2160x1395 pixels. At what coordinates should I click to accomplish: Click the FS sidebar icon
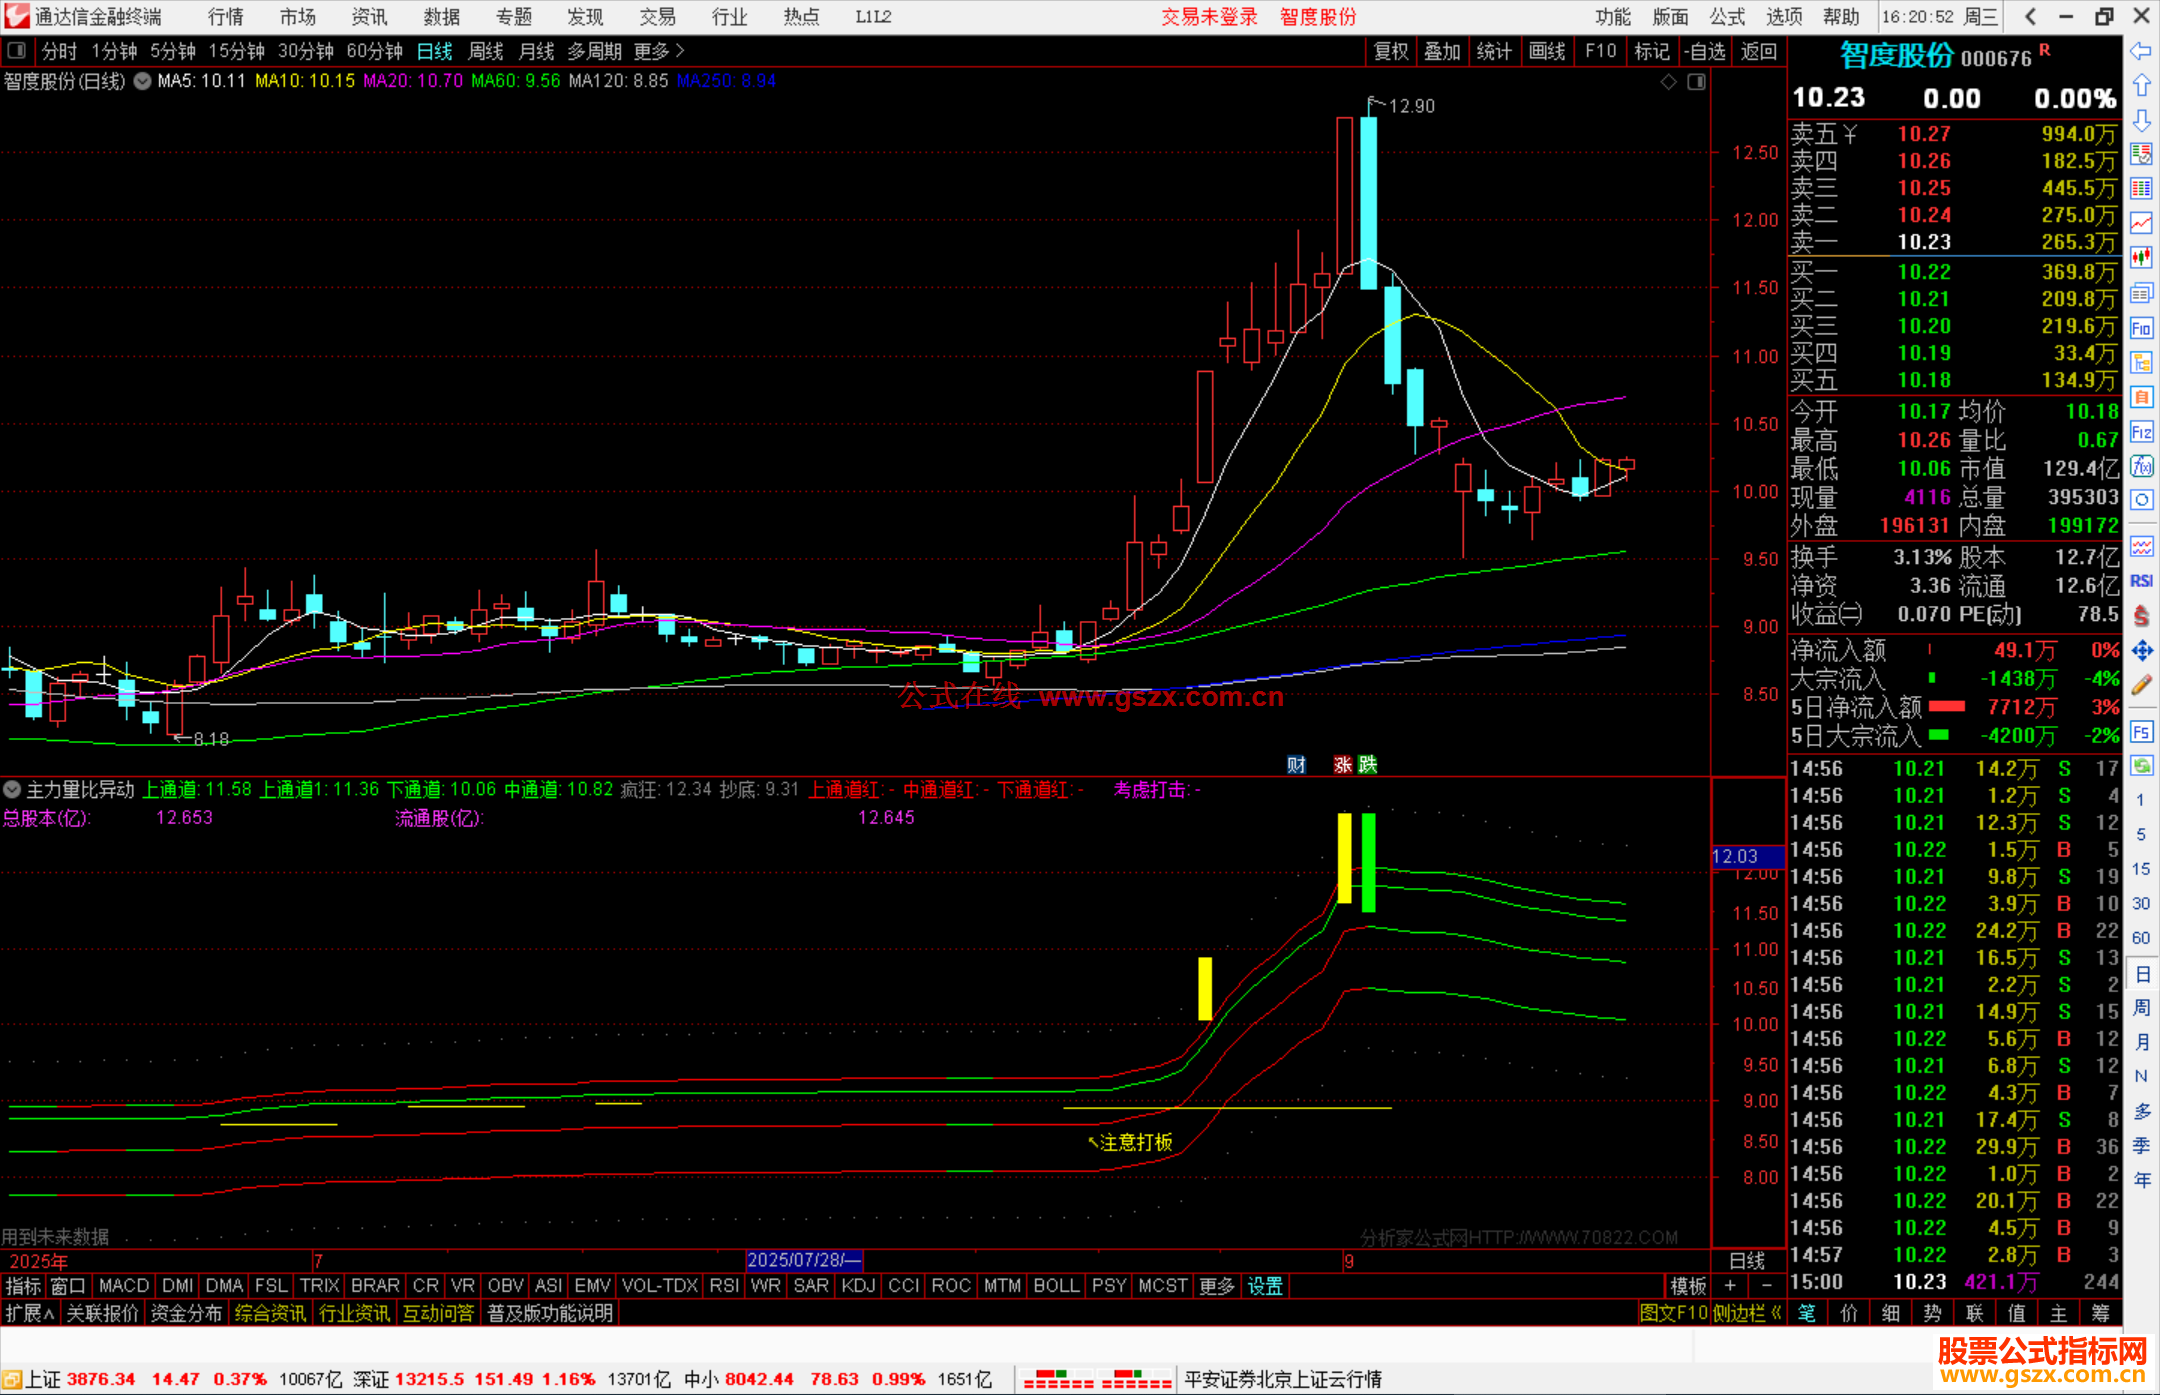tap(2141, 732)
